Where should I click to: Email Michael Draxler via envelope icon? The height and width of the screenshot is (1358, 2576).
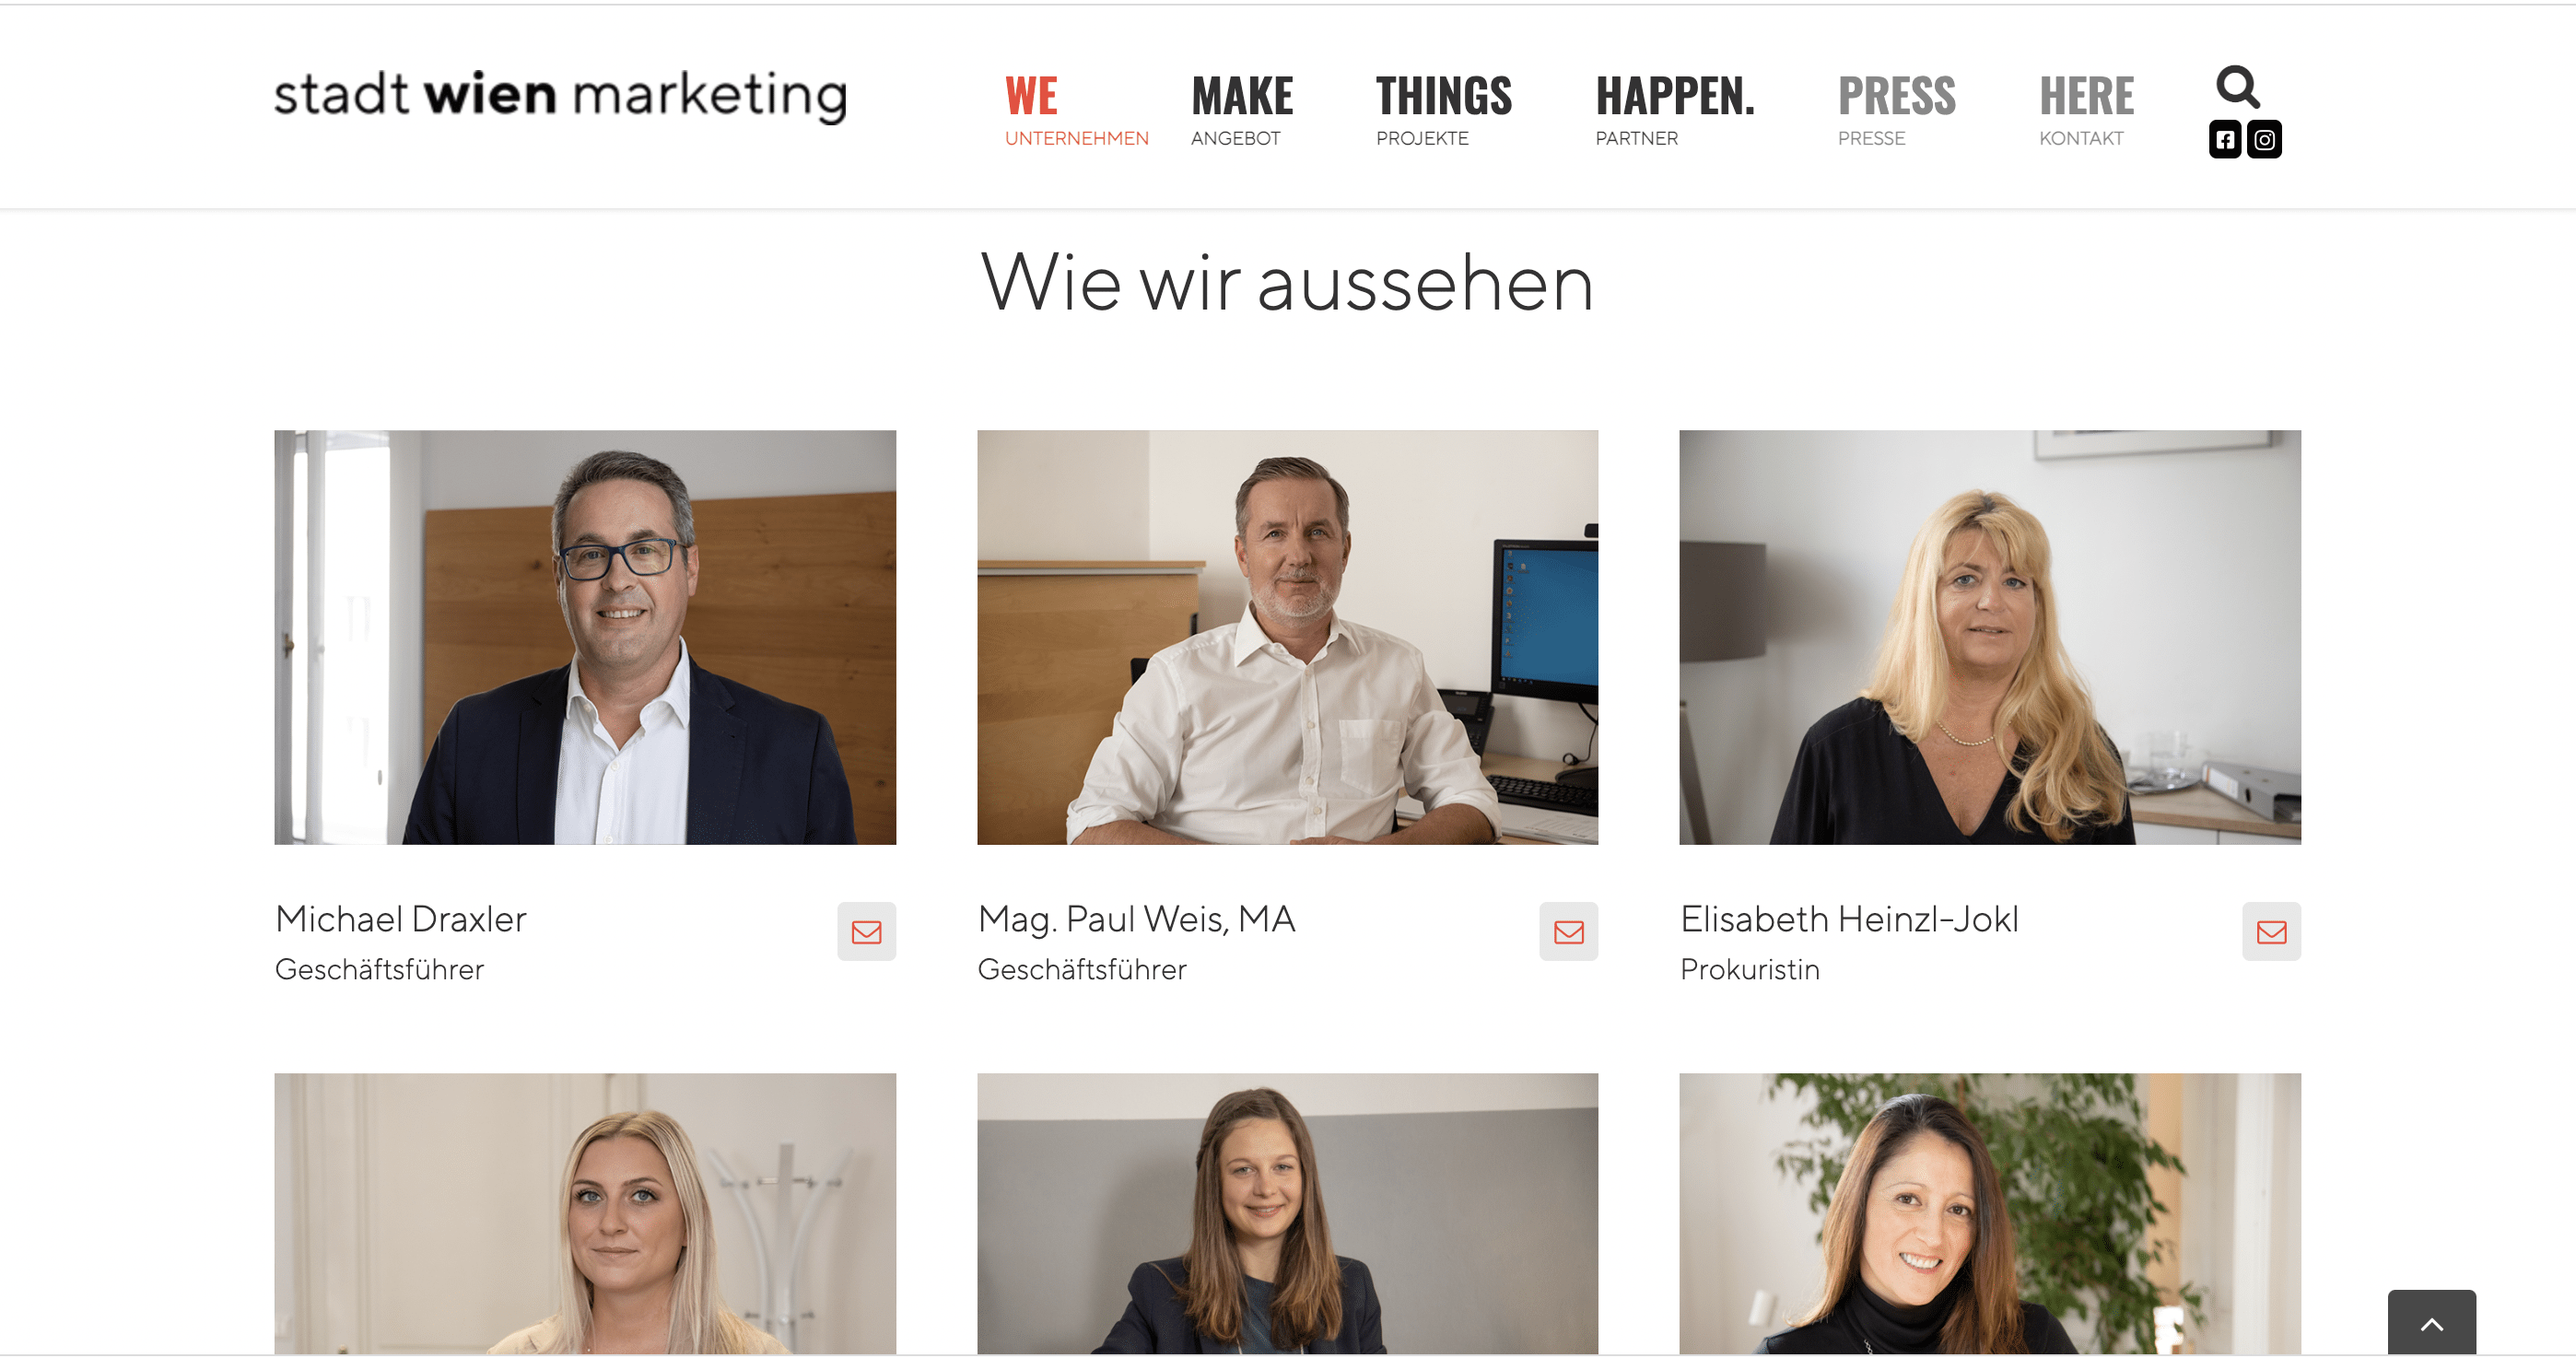coord(866,932)
